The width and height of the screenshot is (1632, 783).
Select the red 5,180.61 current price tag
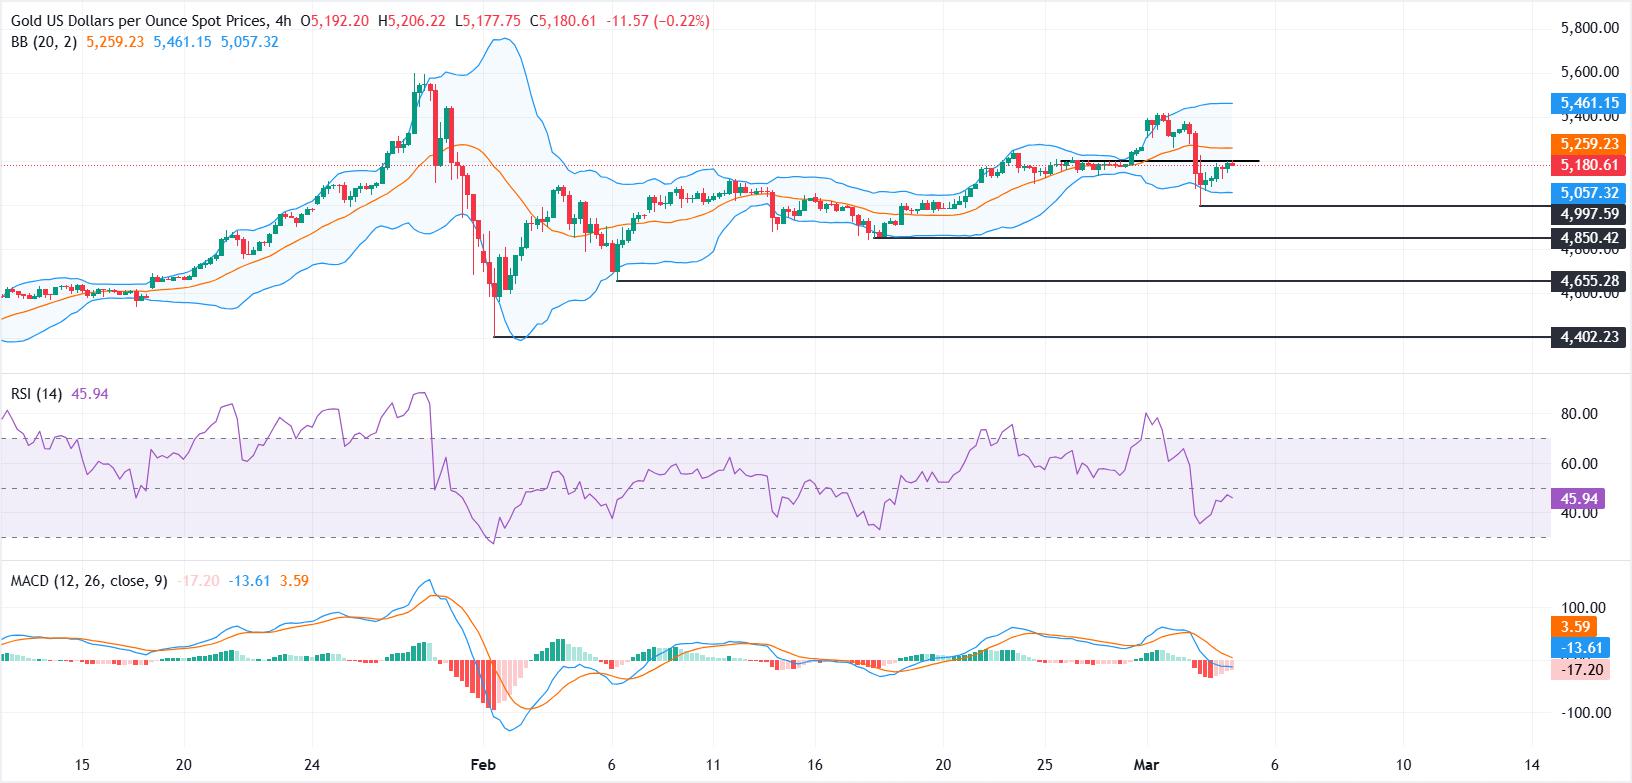(1585, 165)
